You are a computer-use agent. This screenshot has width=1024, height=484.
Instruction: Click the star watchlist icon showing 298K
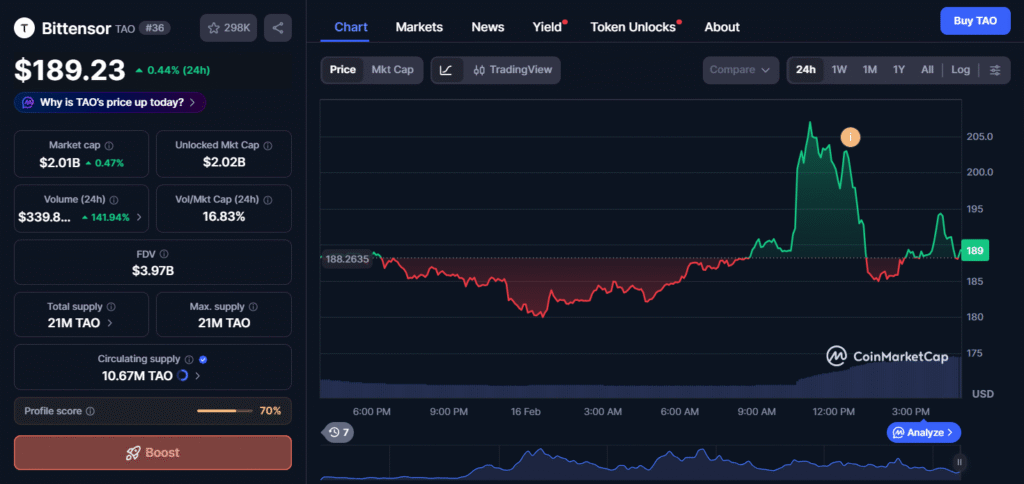[228, 28]
